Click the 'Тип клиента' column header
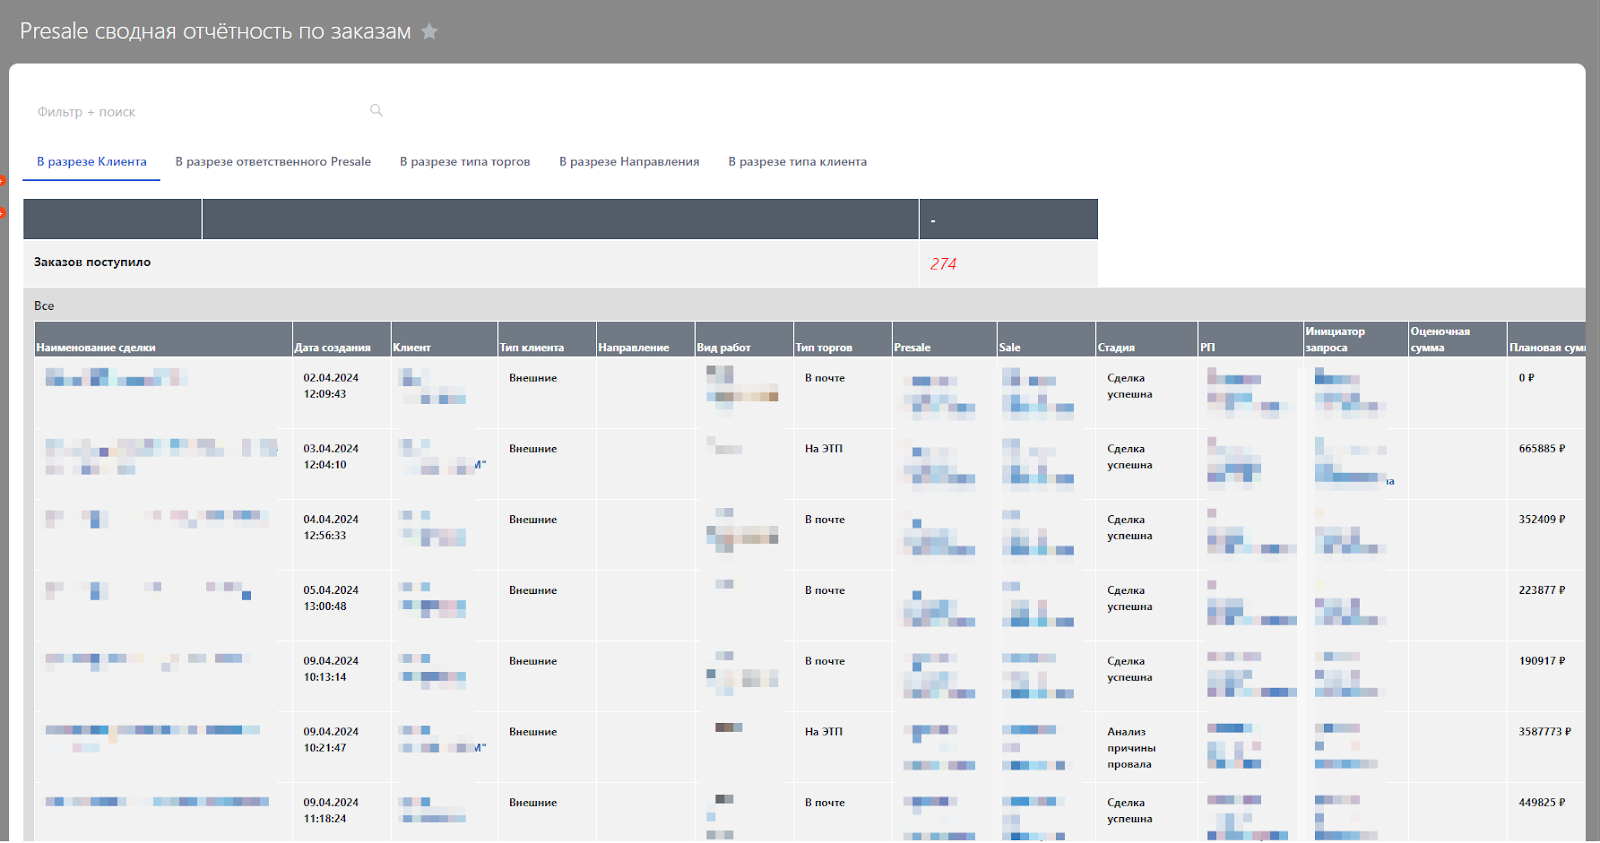The image size is (1600, 843). coord(532,348)
